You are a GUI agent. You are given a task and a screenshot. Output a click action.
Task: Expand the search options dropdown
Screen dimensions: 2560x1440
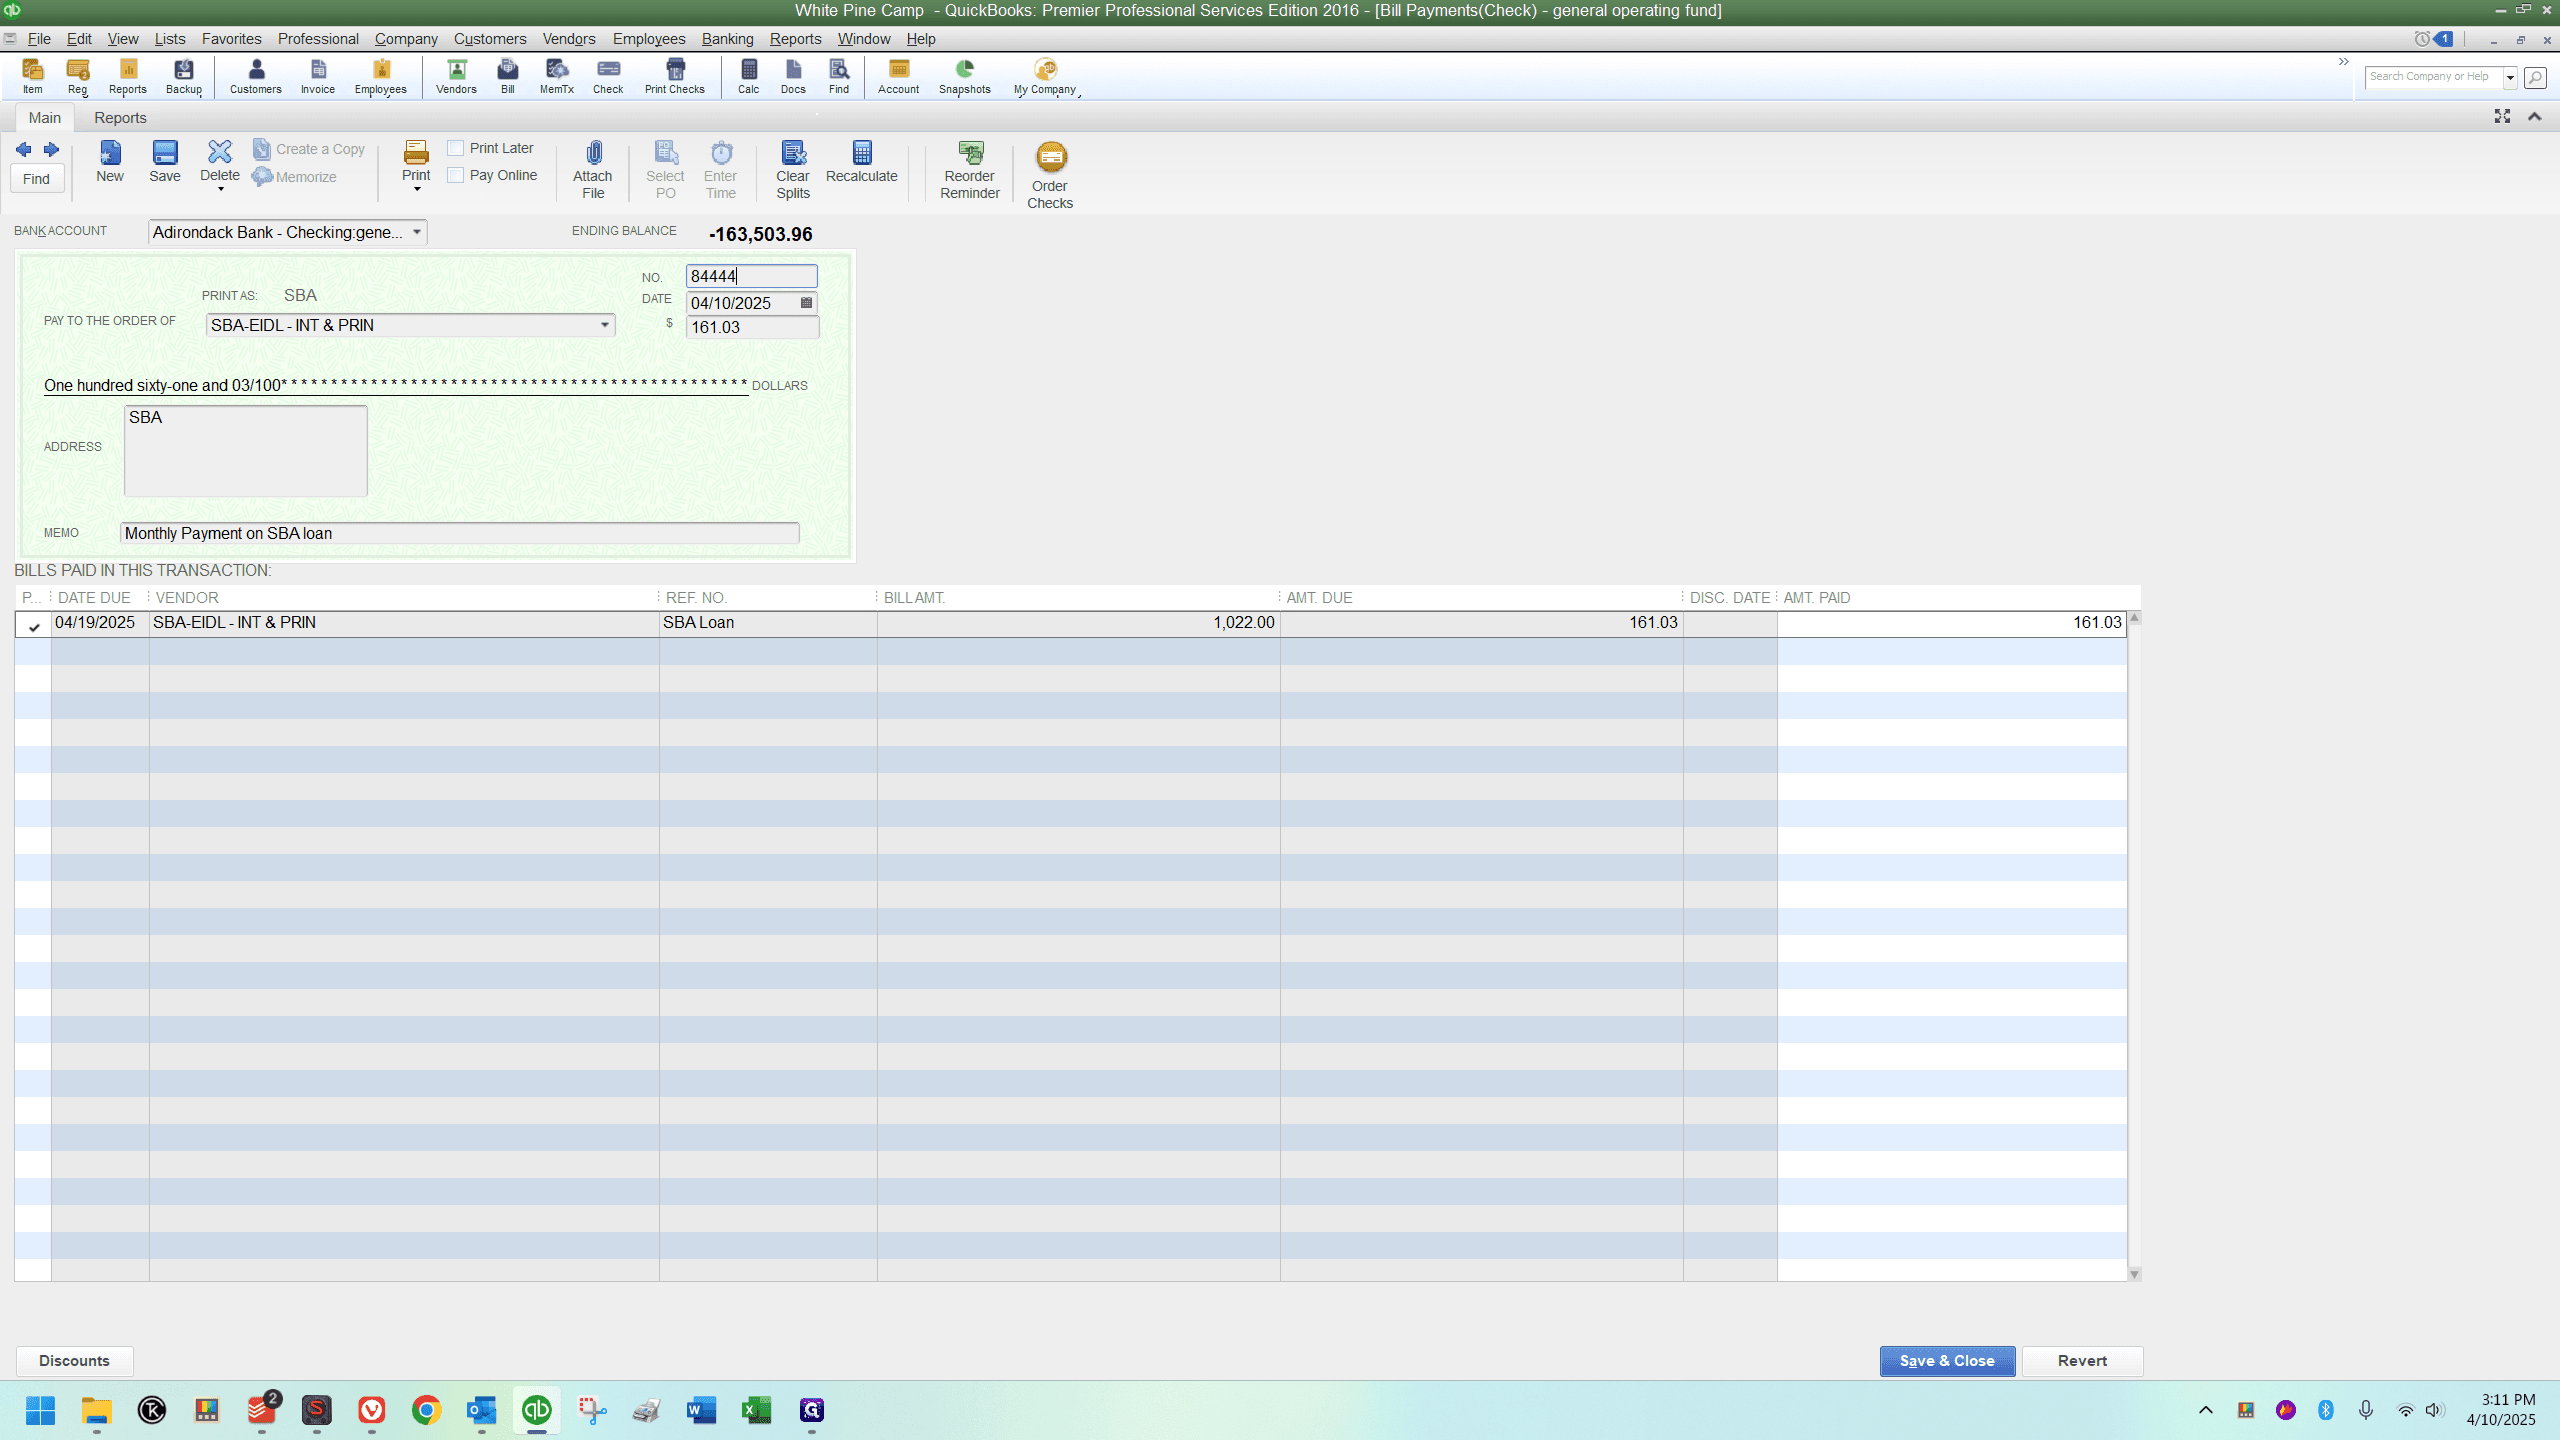click(2510, 77)
